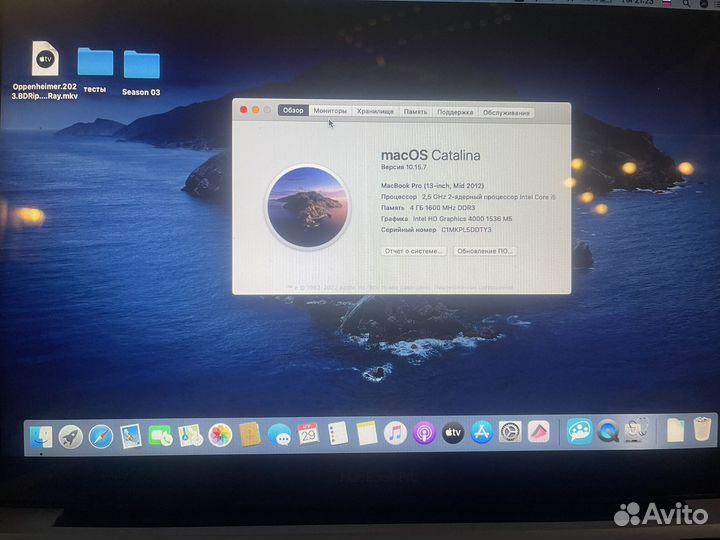Switch to the Обзор tab
This screenshot has height=540, width=720.
click(293, 110)
